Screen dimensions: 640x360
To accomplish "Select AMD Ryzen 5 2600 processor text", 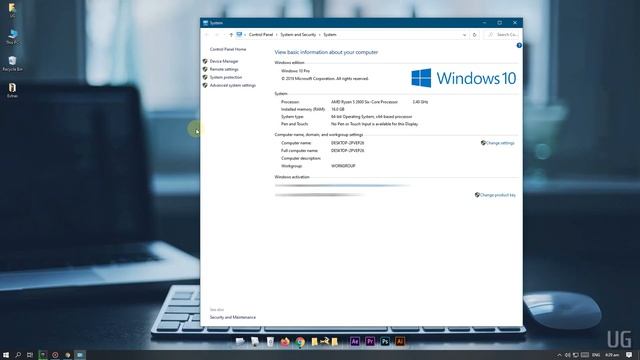I will [364, 102].
